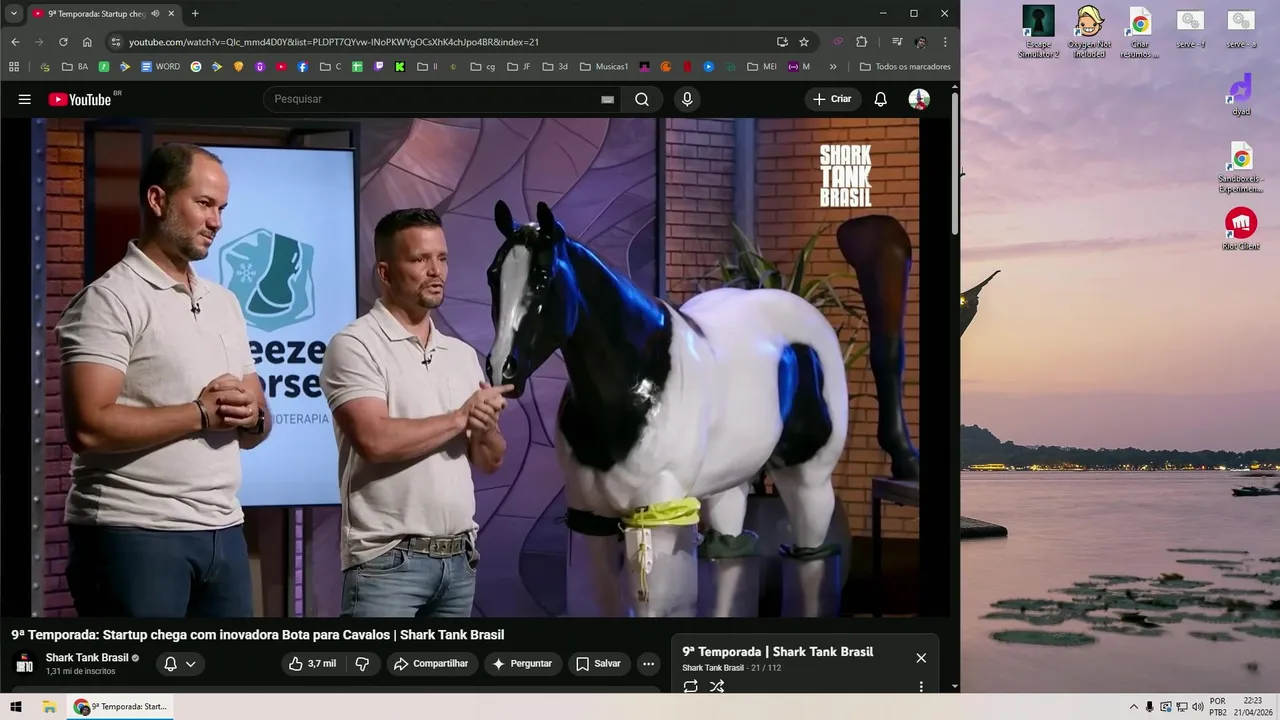Open the BA bookmarks folder
This screenshot has height=720, width=1280.
pos(75,67)
